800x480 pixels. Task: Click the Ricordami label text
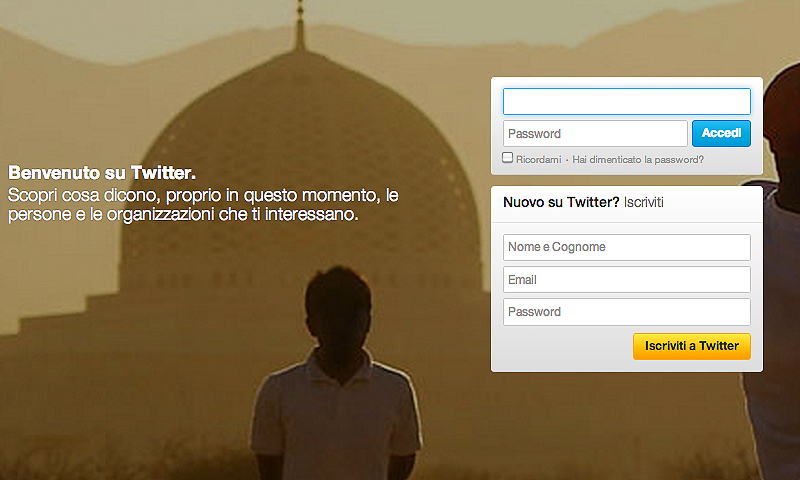point(538,160)
